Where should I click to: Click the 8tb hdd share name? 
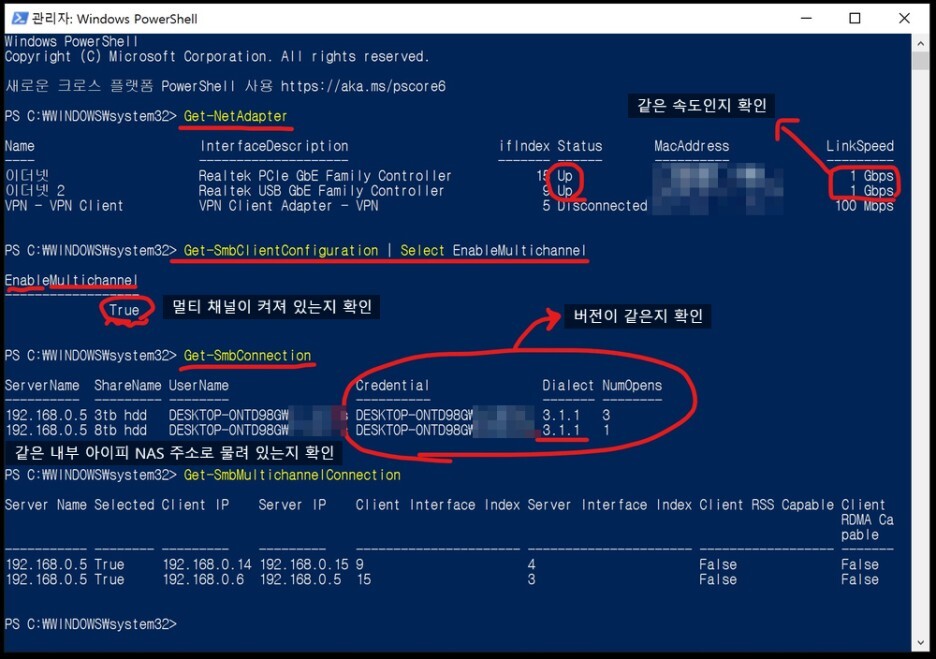(x=120, y=430)
